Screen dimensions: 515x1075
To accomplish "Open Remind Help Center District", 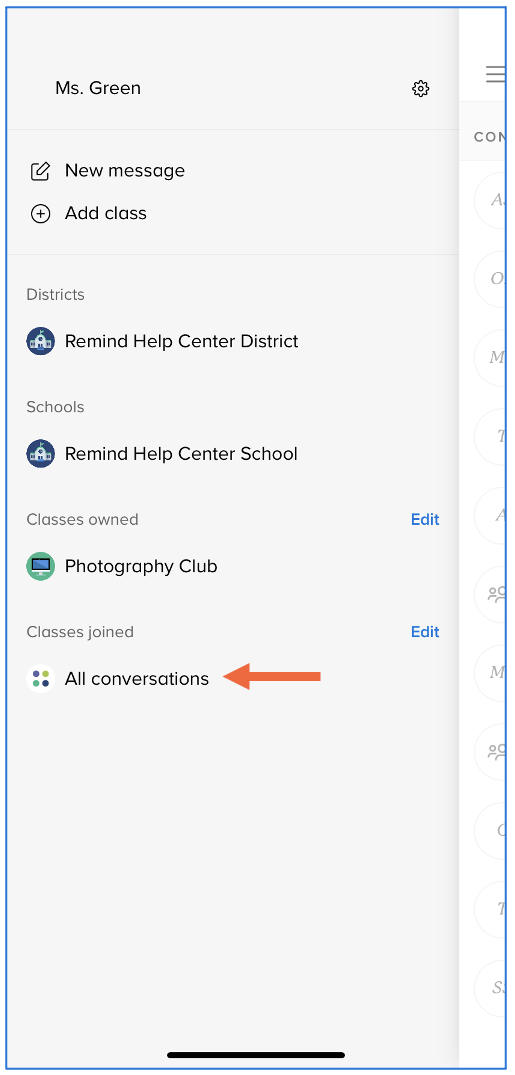I will [182, 341].
